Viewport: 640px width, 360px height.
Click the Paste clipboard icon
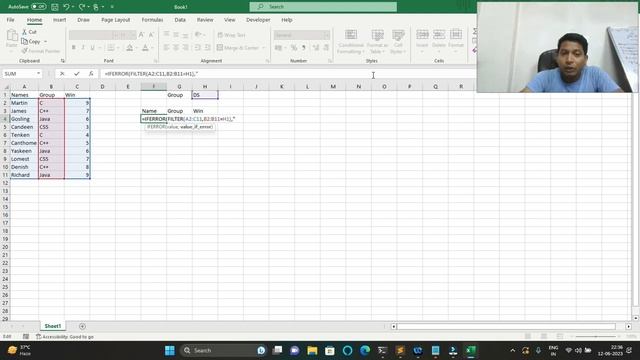coord(12,37)
